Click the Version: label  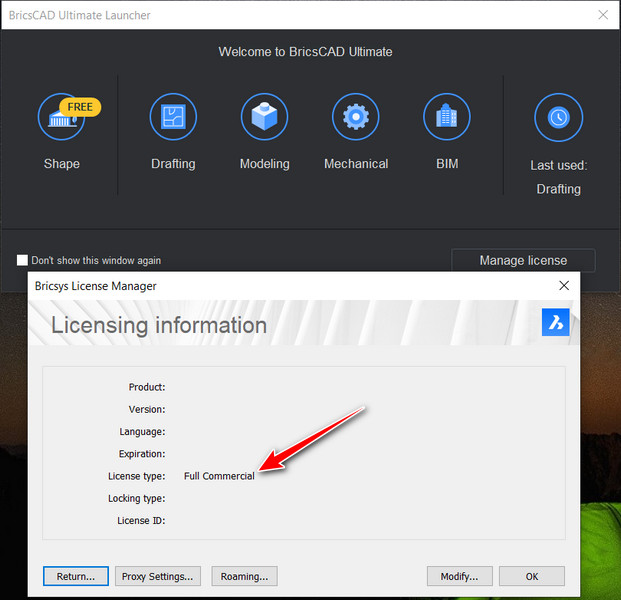pyautogui.click(x=147, y=409)
